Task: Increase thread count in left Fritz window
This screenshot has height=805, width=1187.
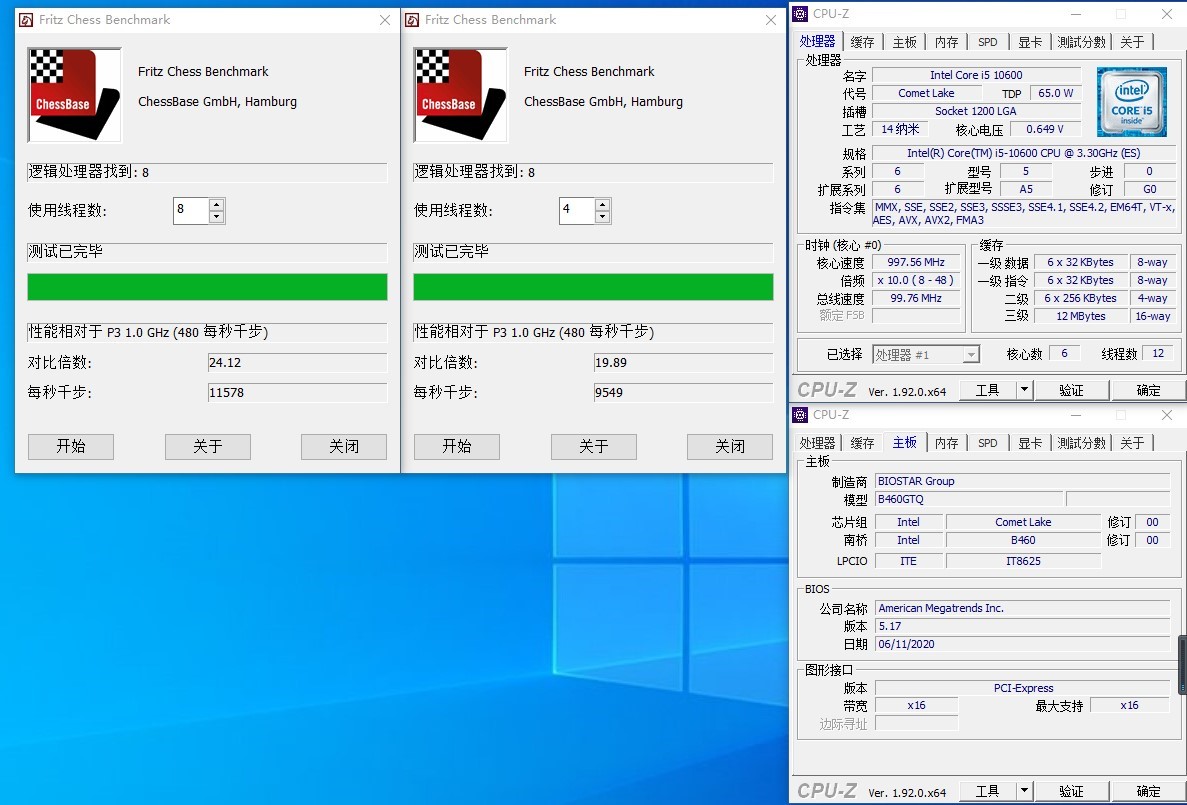Action: click(x=217, y=204)
